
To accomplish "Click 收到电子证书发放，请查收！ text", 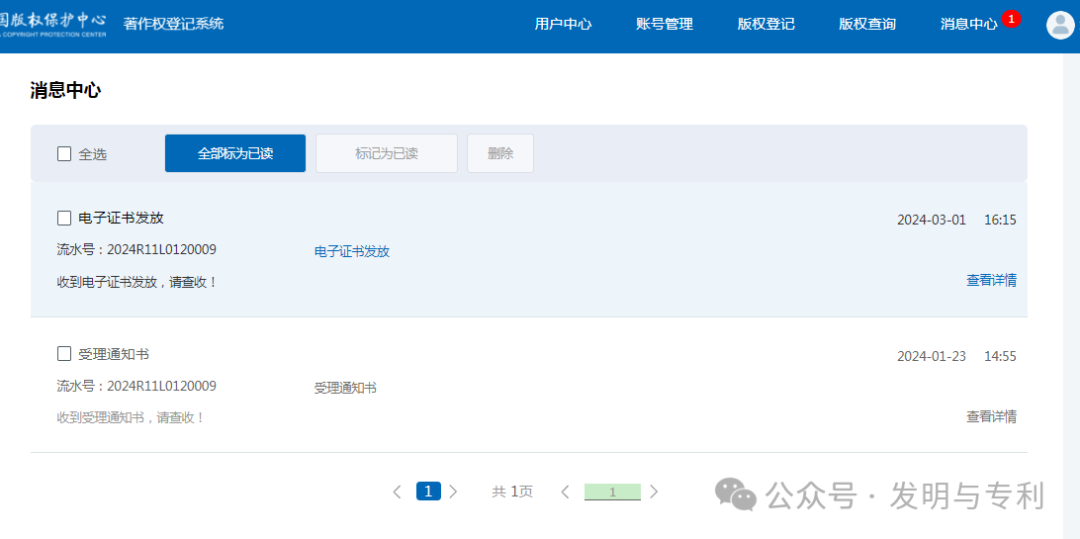I will point(138,282).
